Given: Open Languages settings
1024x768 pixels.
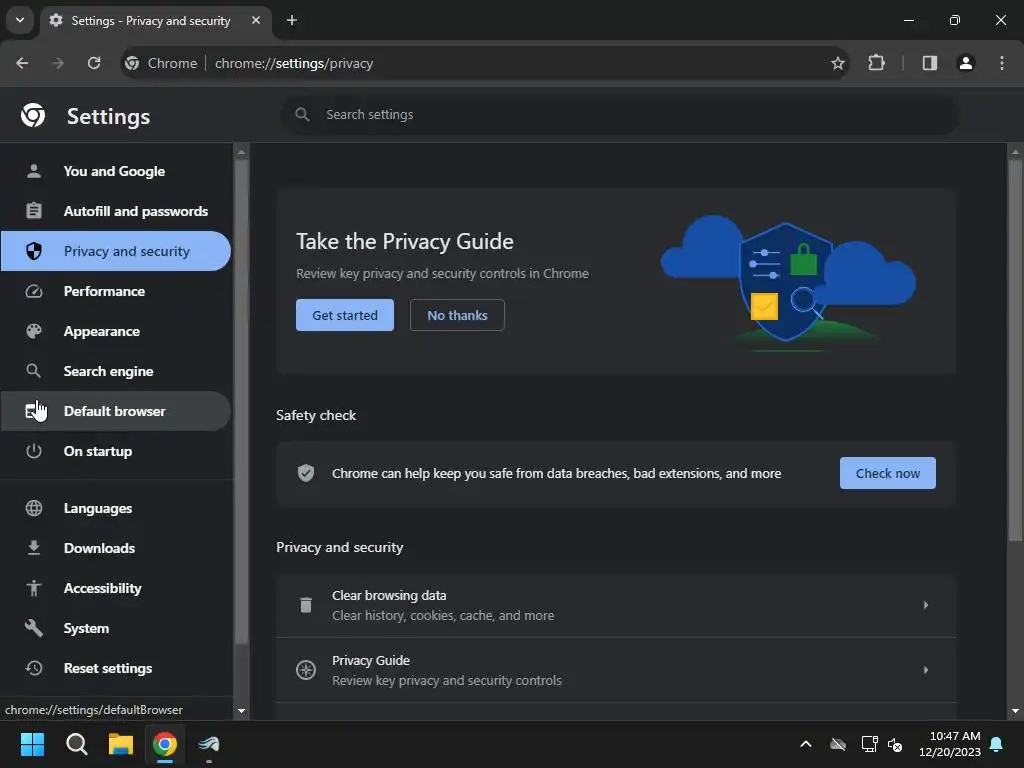Looking at the screenshot, I should coord(115,508).
